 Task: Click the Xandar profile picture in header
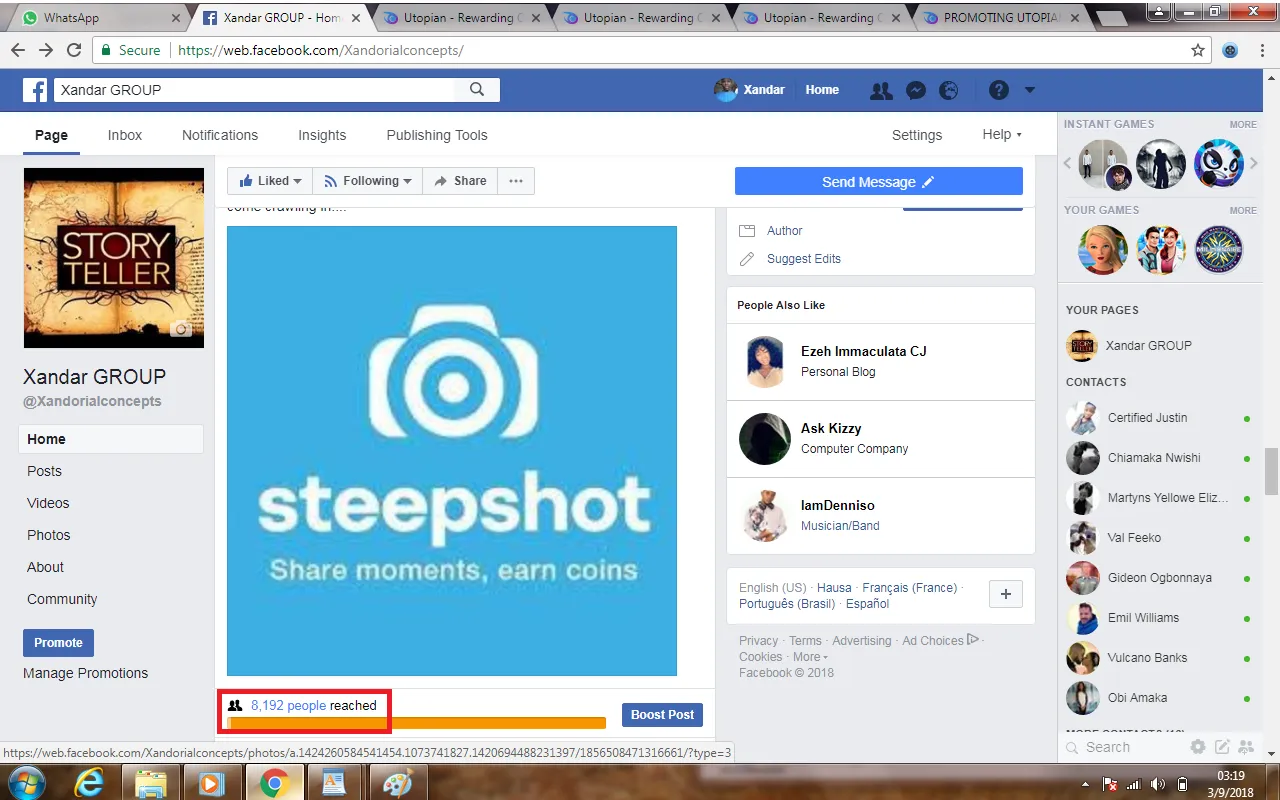tap(726, 89)
